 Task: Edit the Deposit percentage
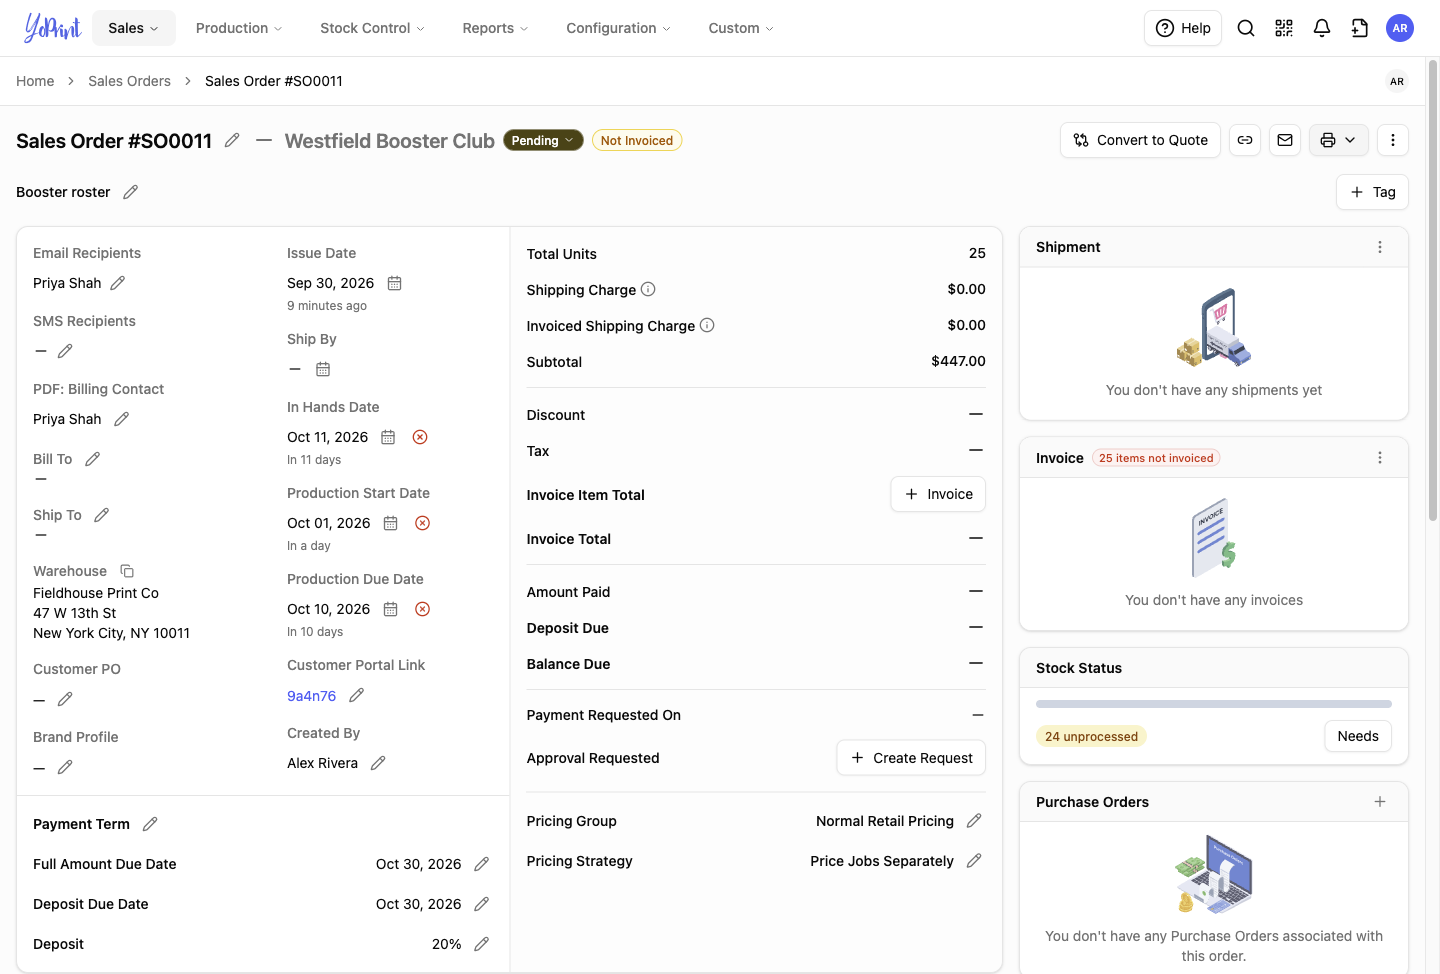click(481, 944)
